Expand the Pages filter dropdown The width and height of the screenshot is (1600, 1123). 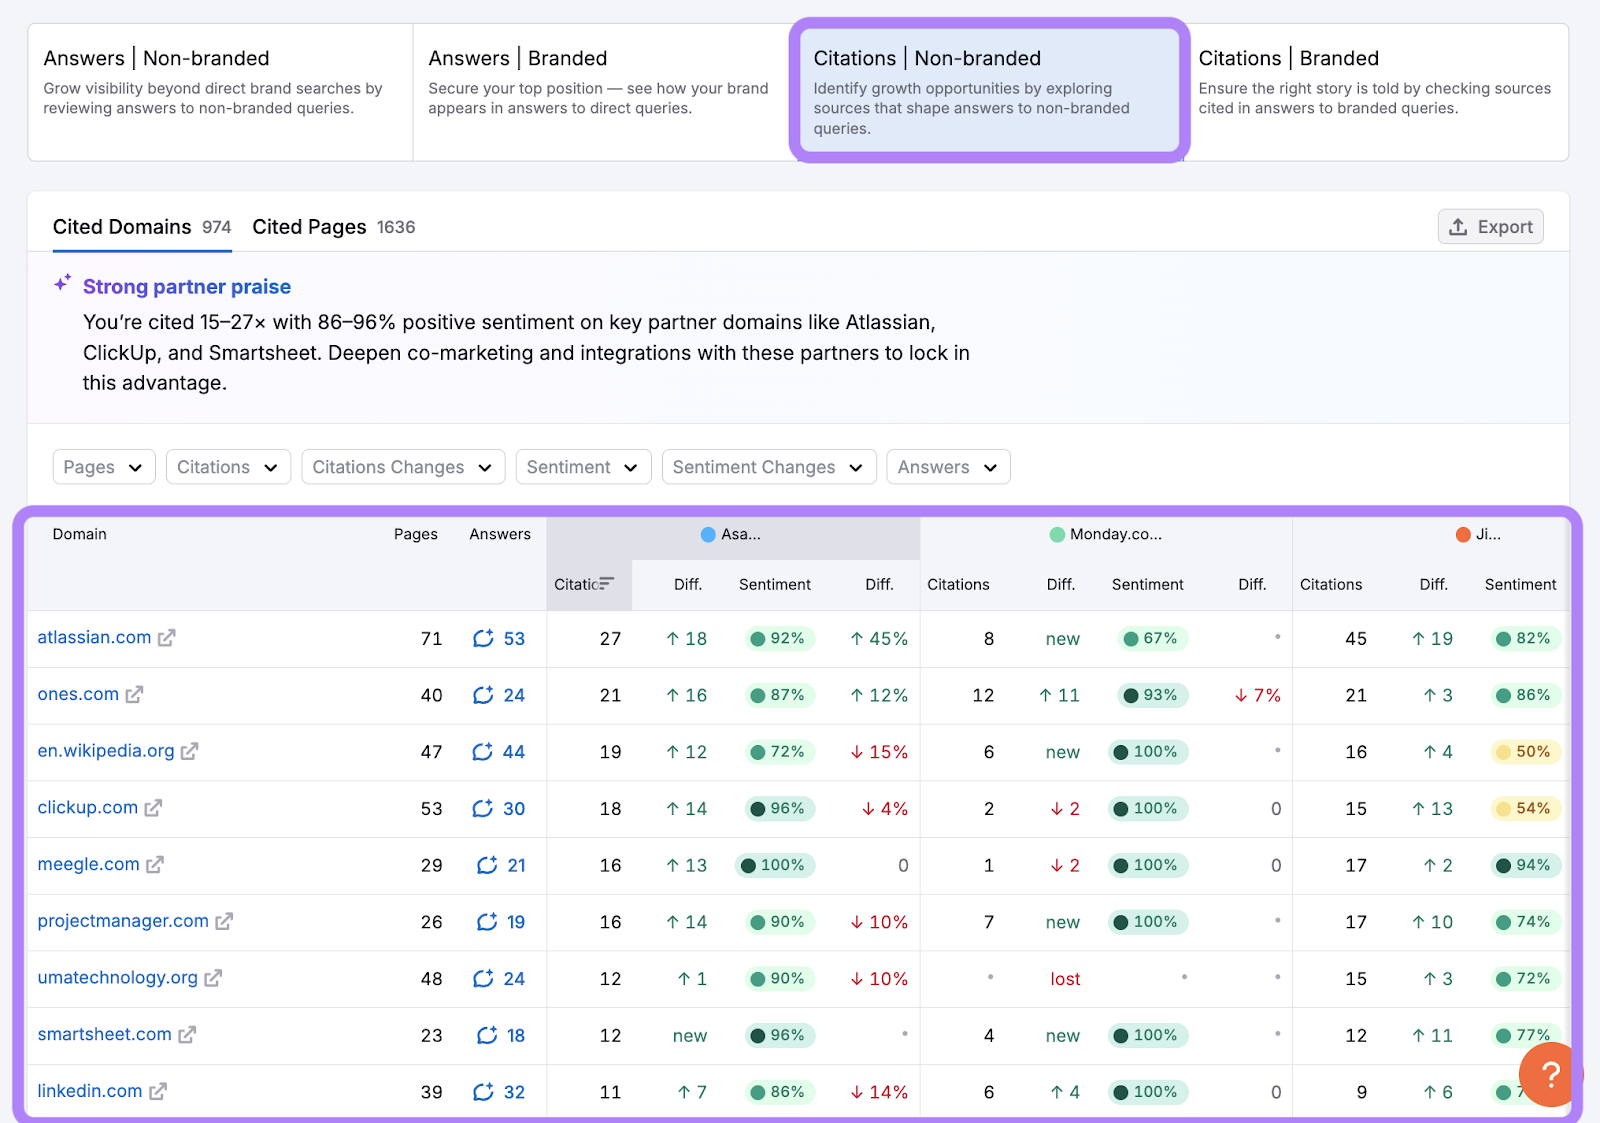pyautogui.click(x=103, y=467)
